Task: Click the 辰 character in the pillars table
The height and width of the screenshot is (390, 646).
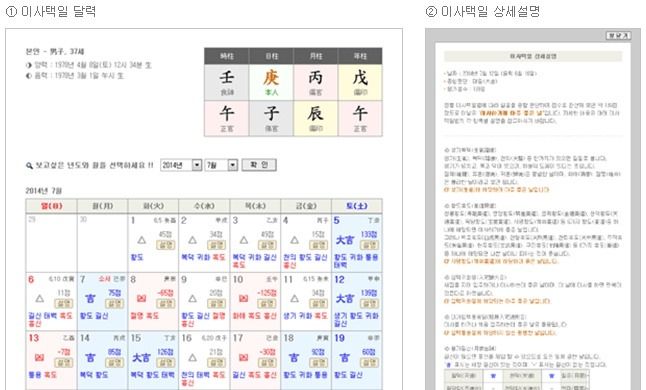Action: tap(316, 113)
